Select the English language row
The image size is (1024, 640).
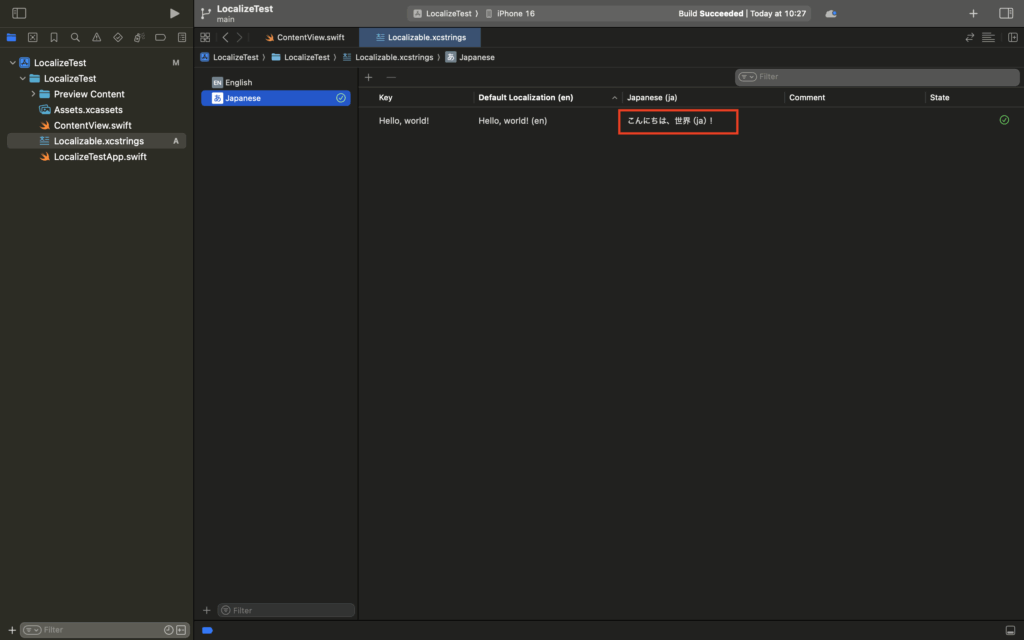[x=276, y=82]
